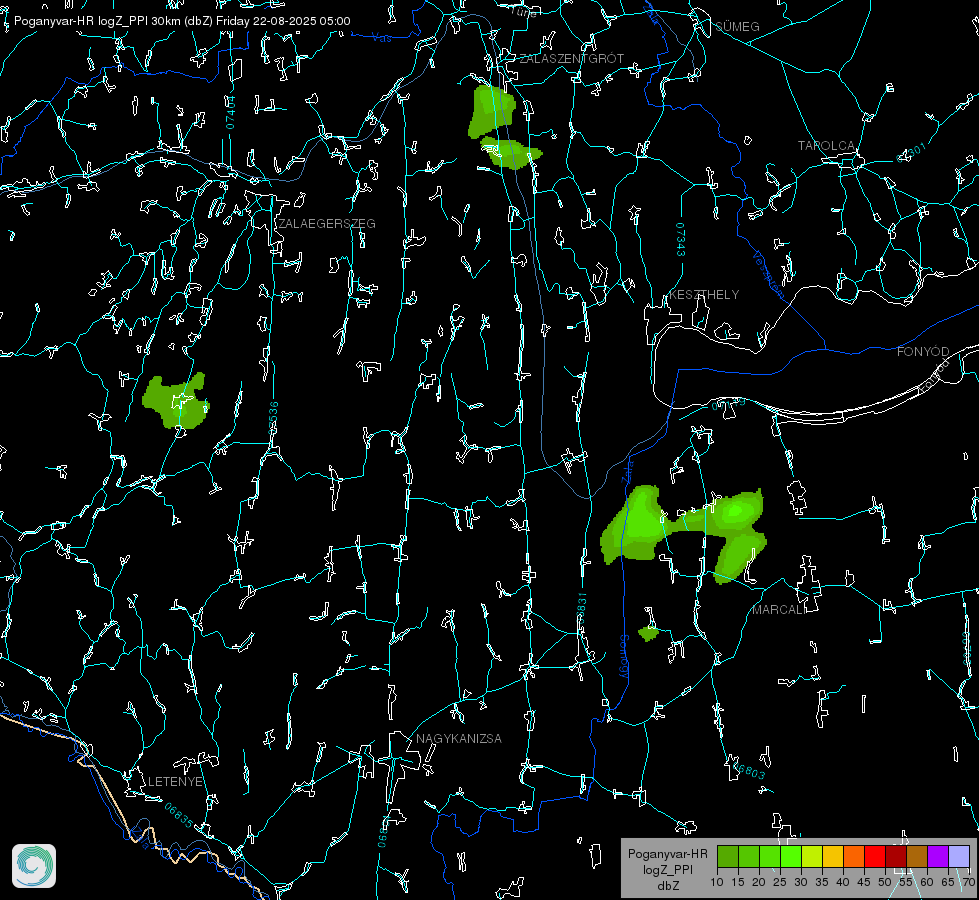Click the map title text Poganyvar-HR logZ_PPI 30km
979x900 pixels.
point(97,21)
